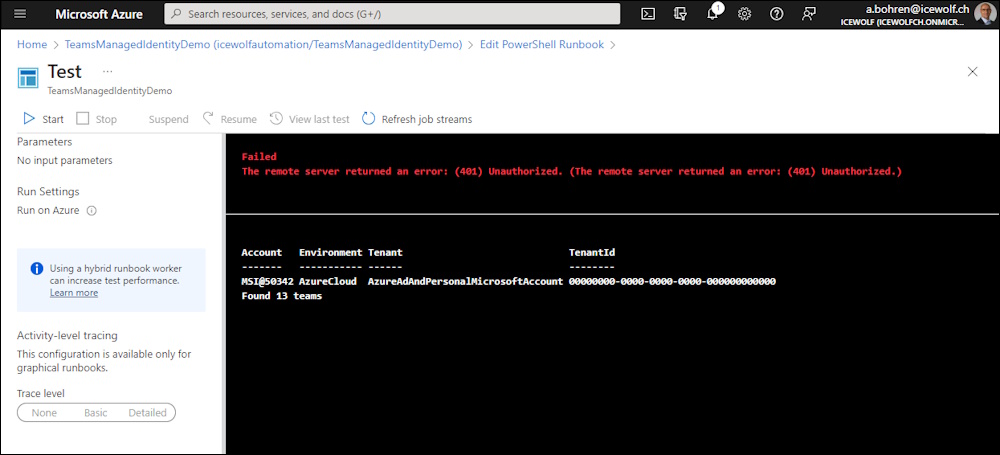Set trace level to Basic
Image resolution: width=1000 pixels, height=455 pixels.
[x=96, y=413]
